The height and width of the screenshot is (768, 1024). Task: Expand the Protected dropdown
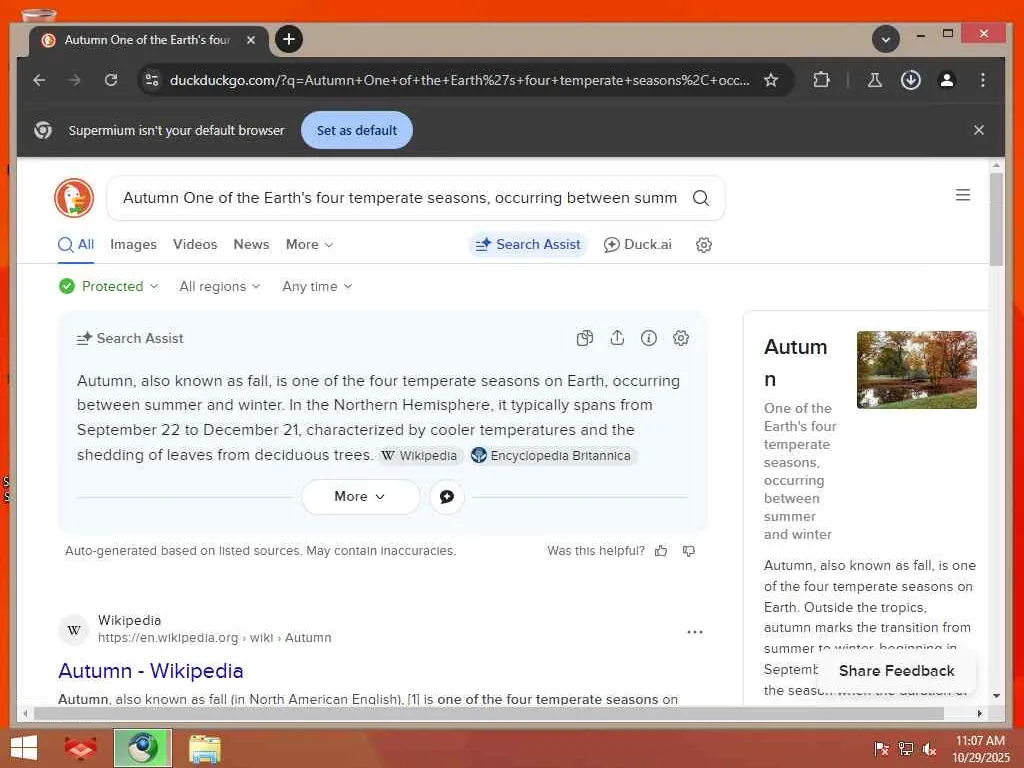(x=108, y=286)
